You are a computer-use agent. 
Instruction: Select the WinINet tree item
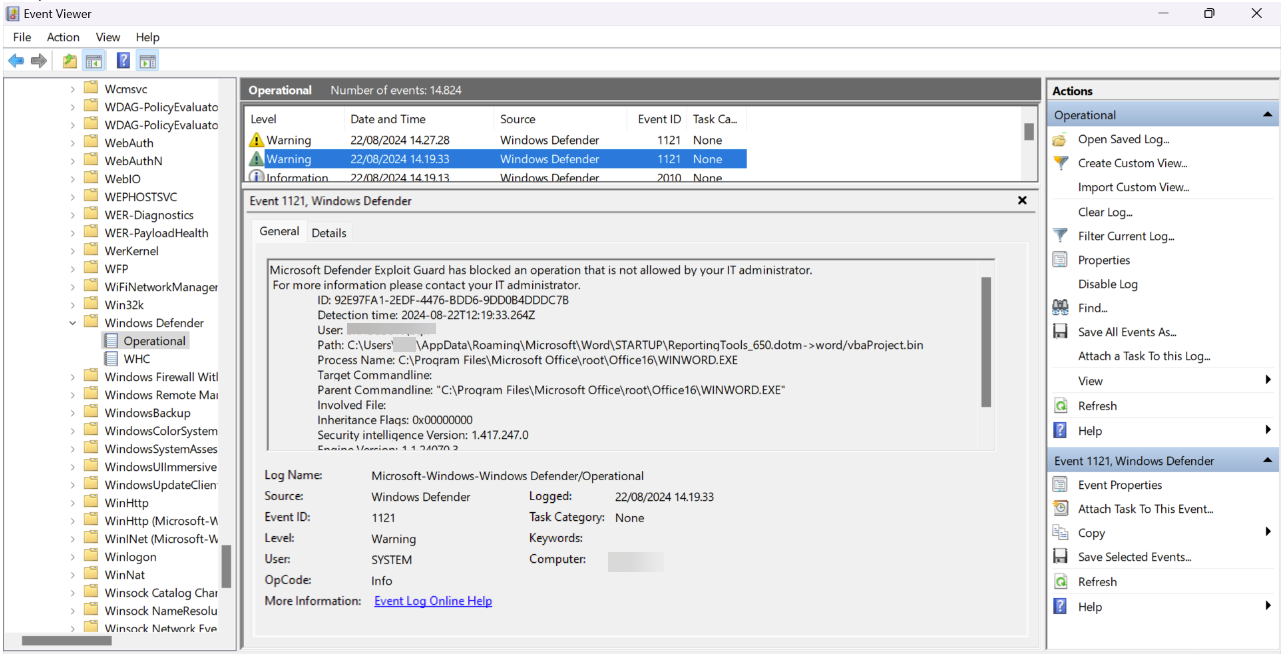161,539
